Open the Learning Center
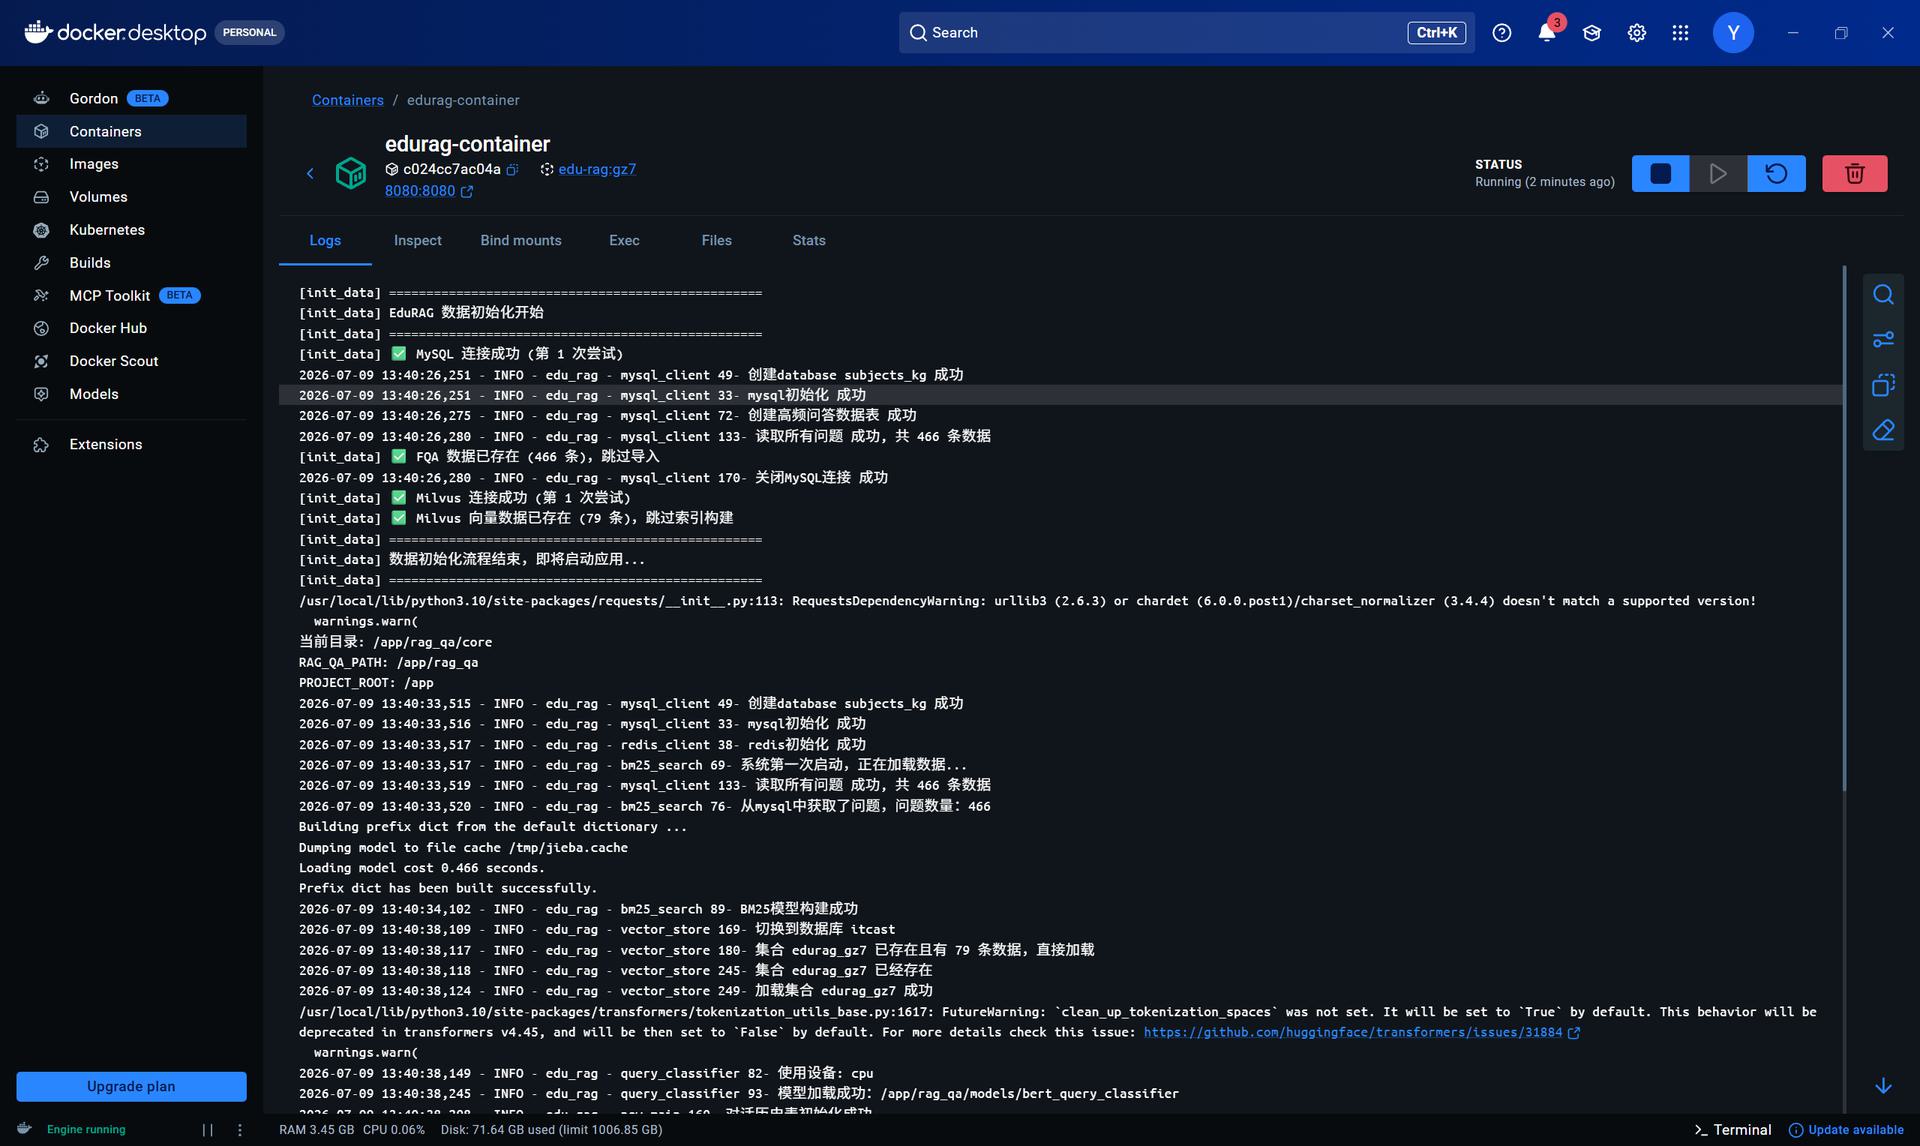The width and height of the screenshot is (1920, 1146). coord(1592,33)
